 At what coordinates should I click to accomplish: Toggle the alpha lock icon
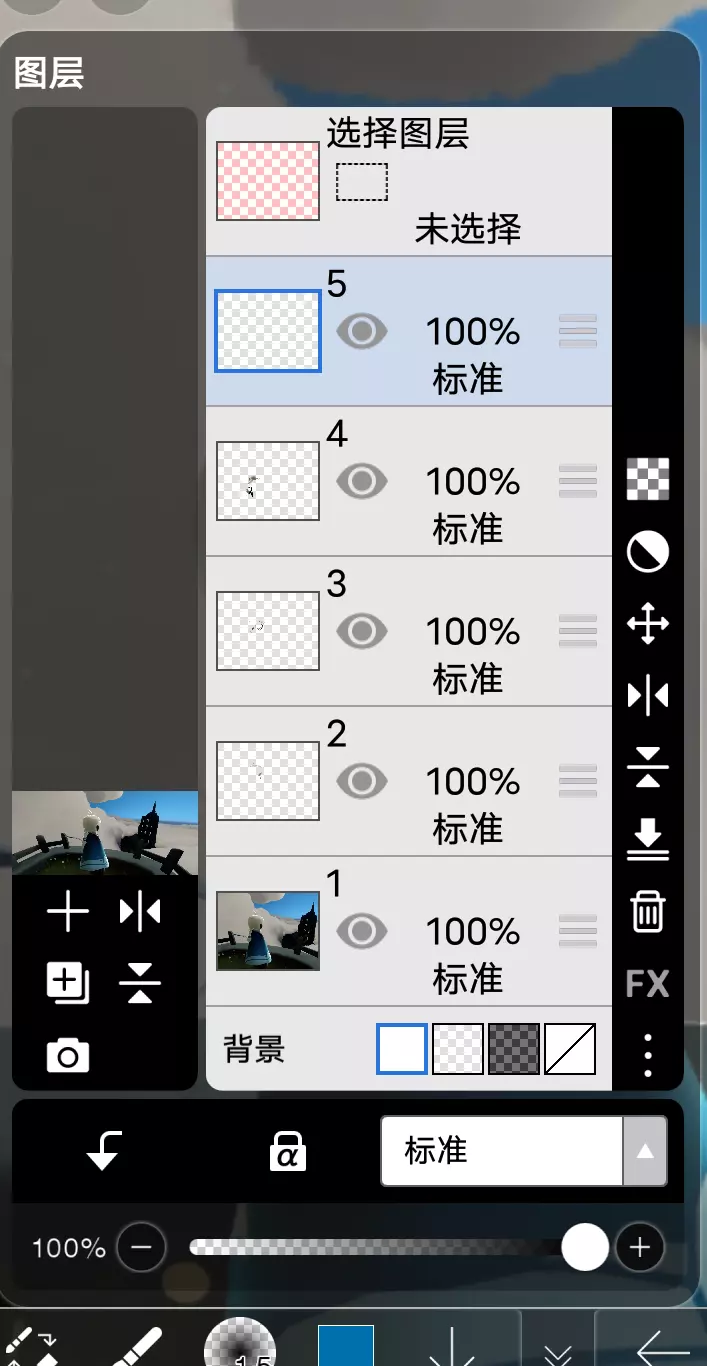pyautogui.click(x=287, y=1152)
